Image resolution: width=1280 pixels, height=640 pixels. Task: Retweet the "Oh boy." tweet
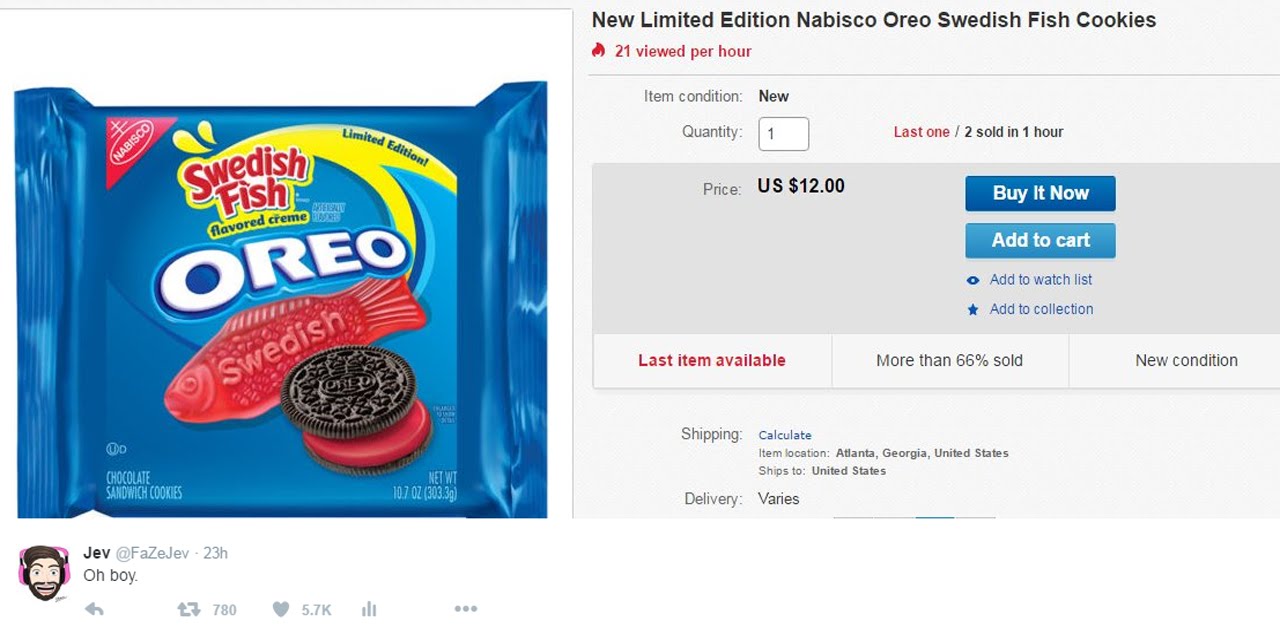pyautogui.click(x=188, y=609)
